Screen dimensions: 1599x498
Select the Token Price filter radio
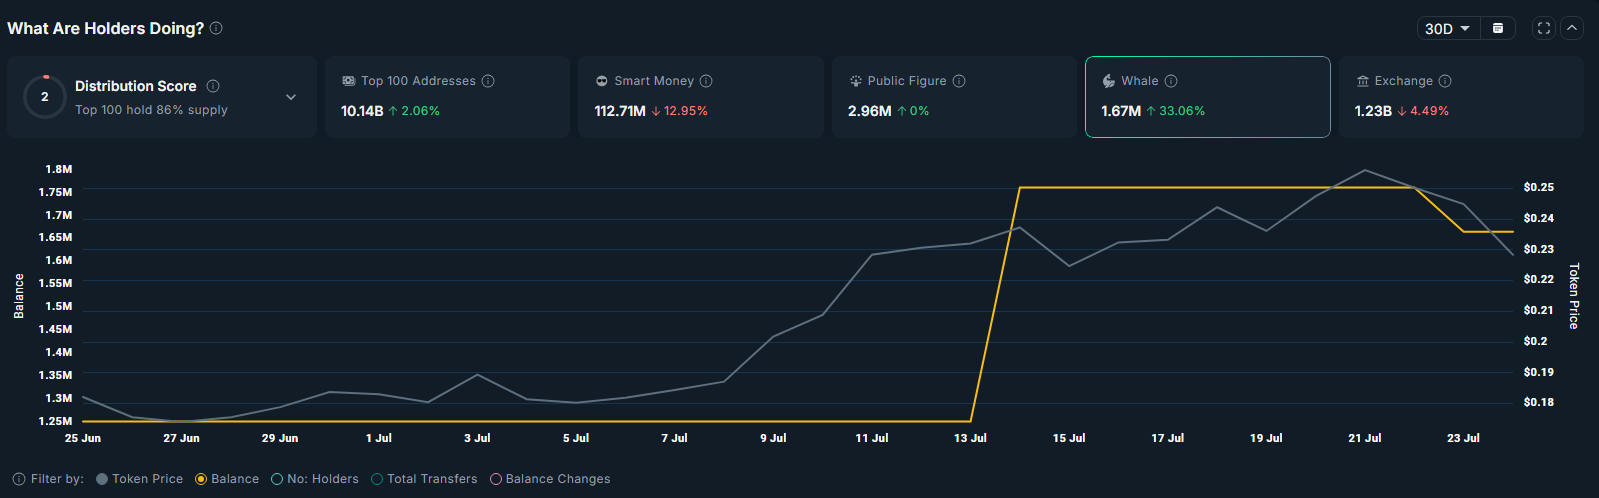pyautogui.click(x=102, y=479)
